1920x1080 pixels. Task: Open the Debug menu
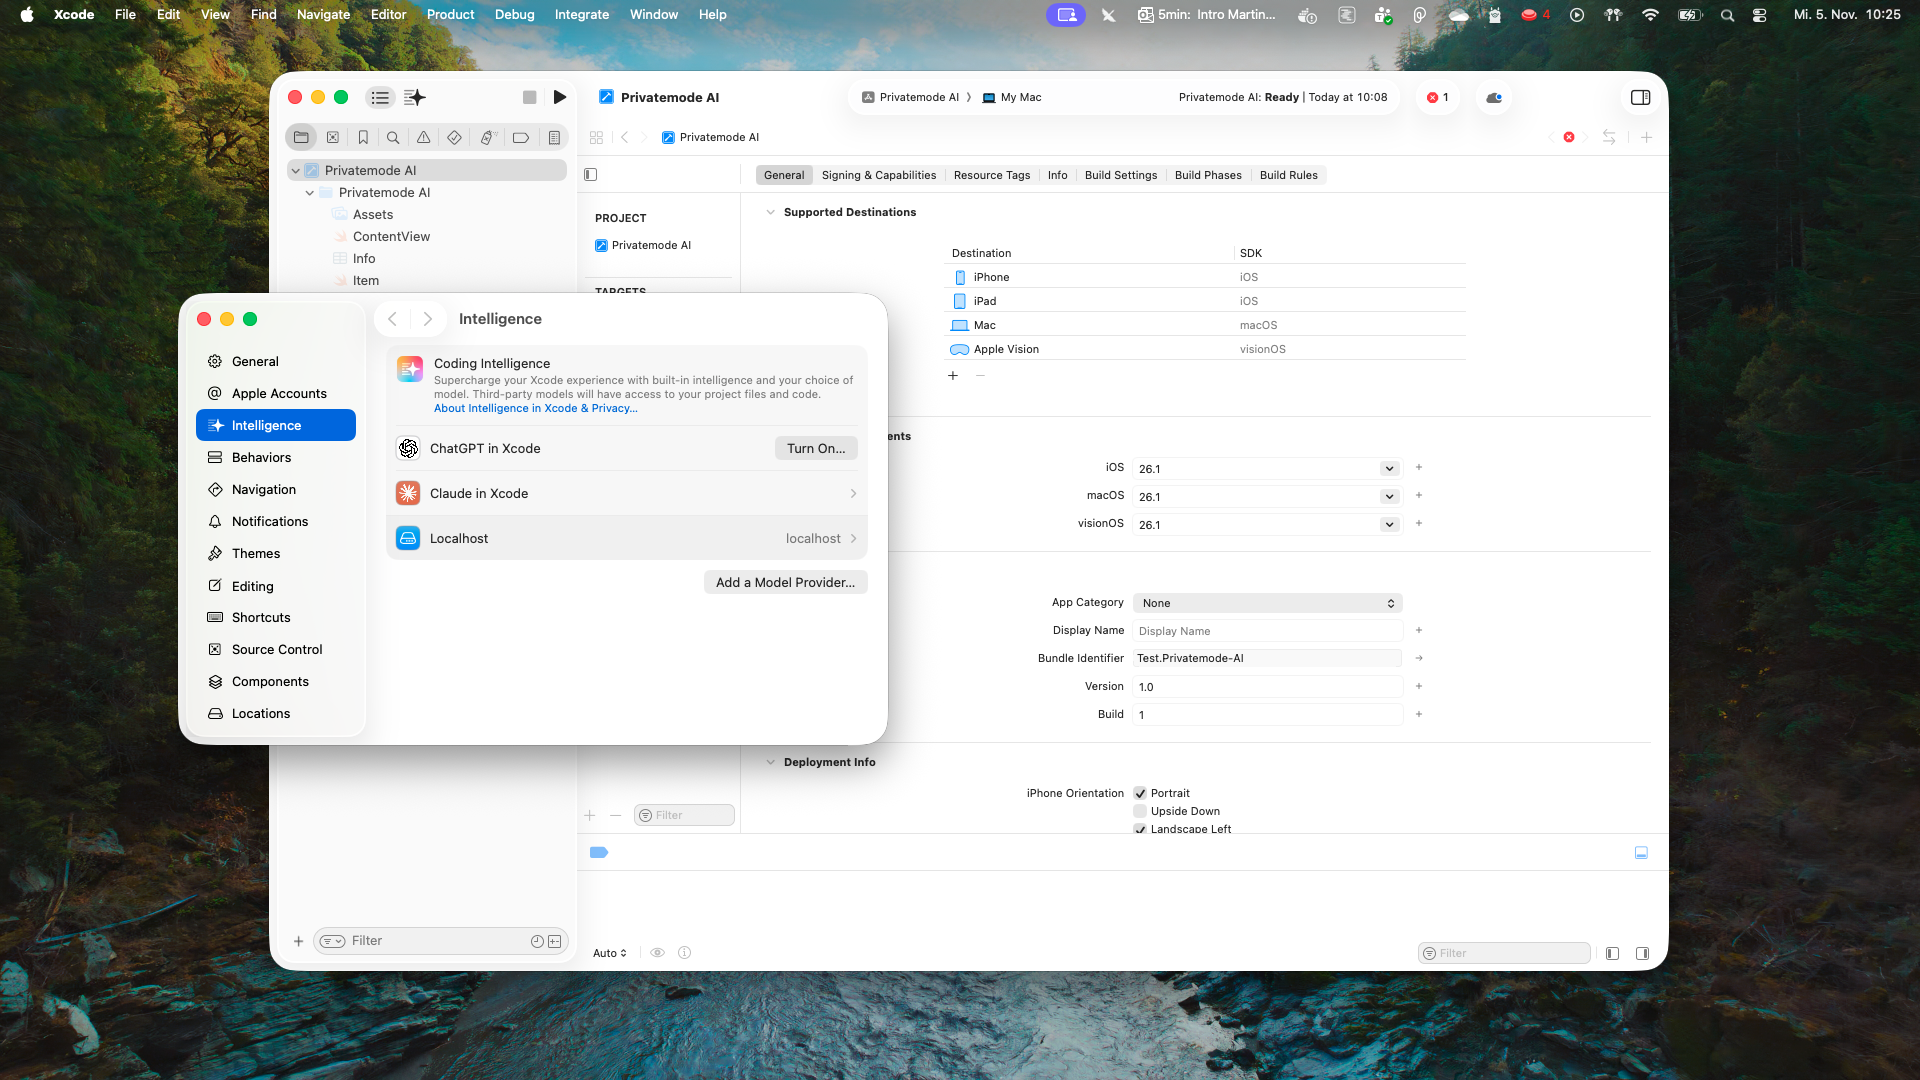click(514, 15)
